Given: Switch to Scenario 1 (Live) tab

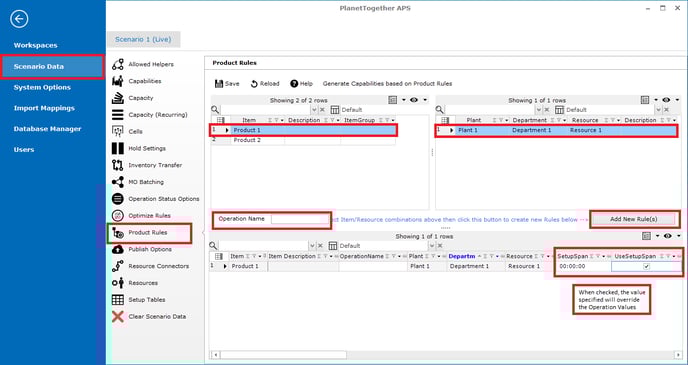Looking at the screenshot, I should coord(143,39).
